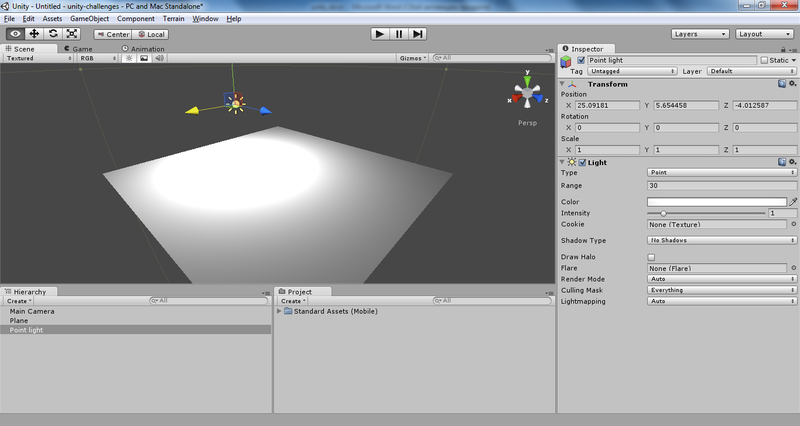800x426 pixels.
Task: Collapse the Transform component foldout
Action: pos(562,84)
